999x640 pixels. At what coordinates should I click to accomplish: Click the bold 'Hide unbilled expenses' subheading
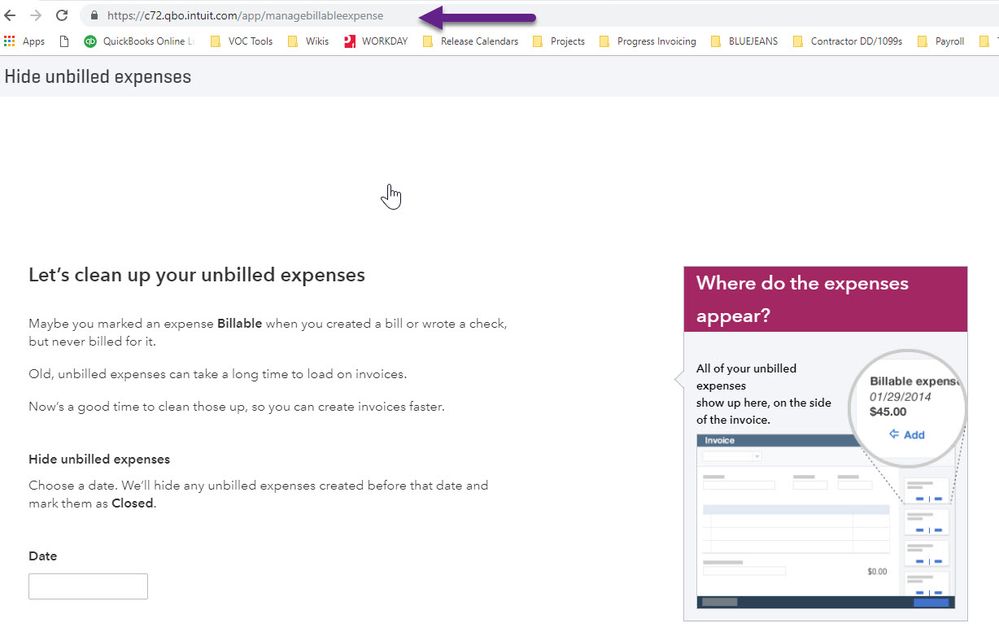[99, 459]
